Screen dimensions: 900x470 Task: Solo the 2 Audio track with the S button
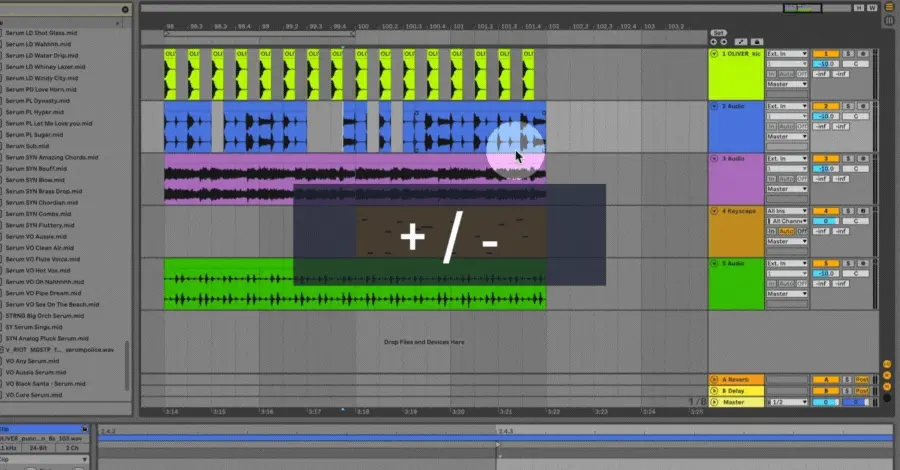[848, 106]
